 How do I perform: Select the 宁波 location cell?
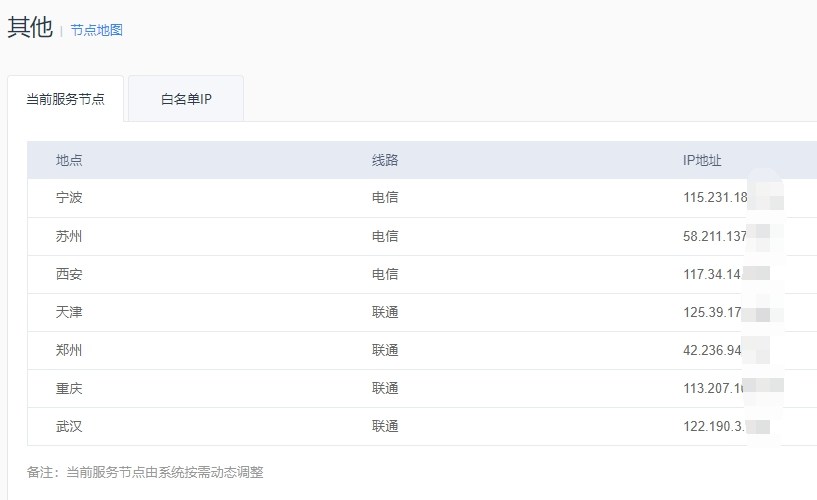coord(69,198)
